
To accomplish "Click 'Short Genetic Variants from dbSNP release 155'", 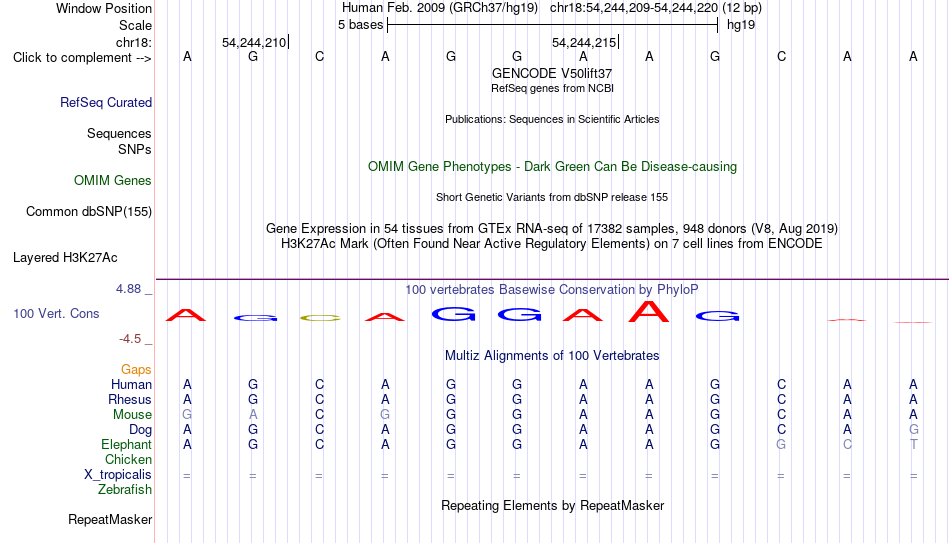I will tap(552, 198).
